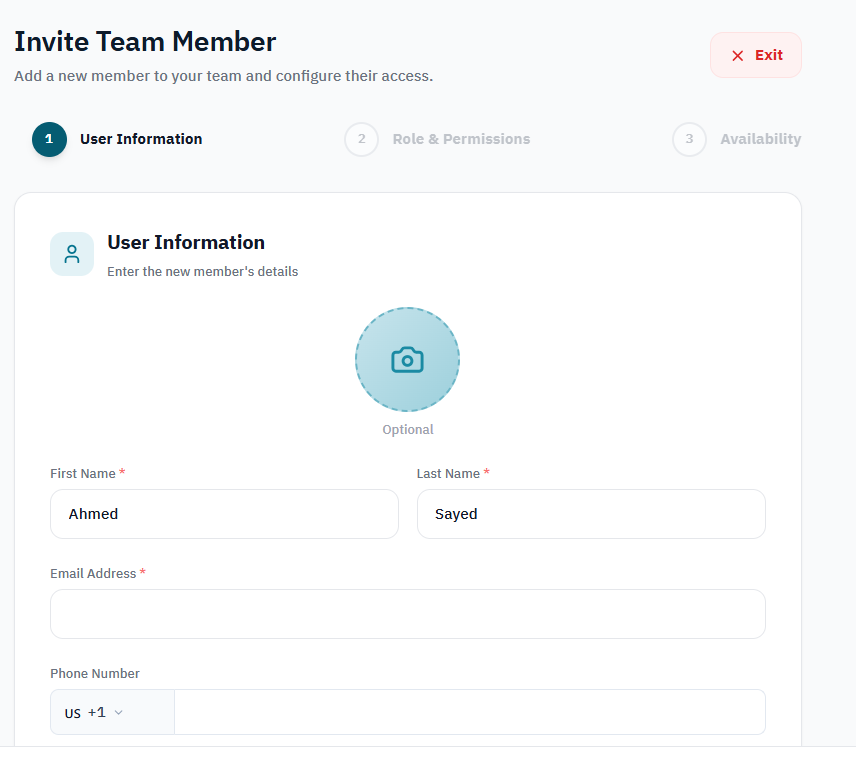Image resolution: width=856 pixels, height=782 pixels.
Task: Focus the First Name field containing Ahmed
Action: [x=224, y=514]
